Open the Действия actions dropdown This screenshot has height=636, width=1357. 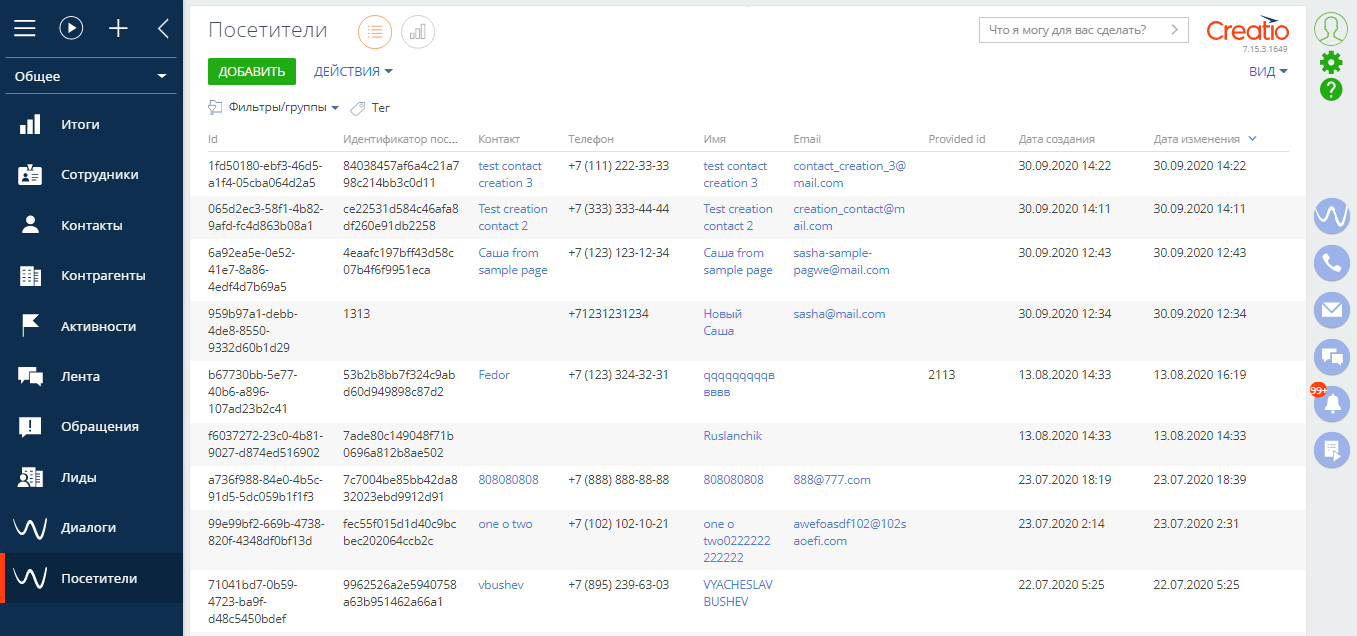tap(353, 72)
